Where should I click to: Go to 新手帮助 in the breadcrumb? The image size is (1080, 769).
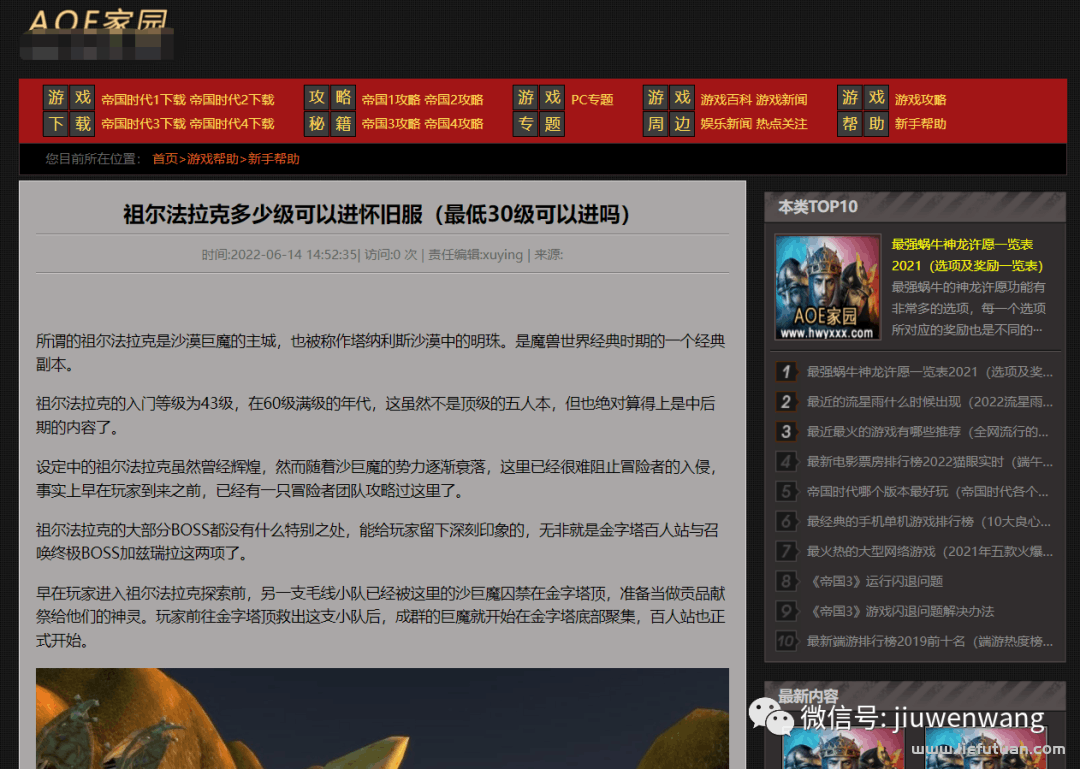coord(273,159)
